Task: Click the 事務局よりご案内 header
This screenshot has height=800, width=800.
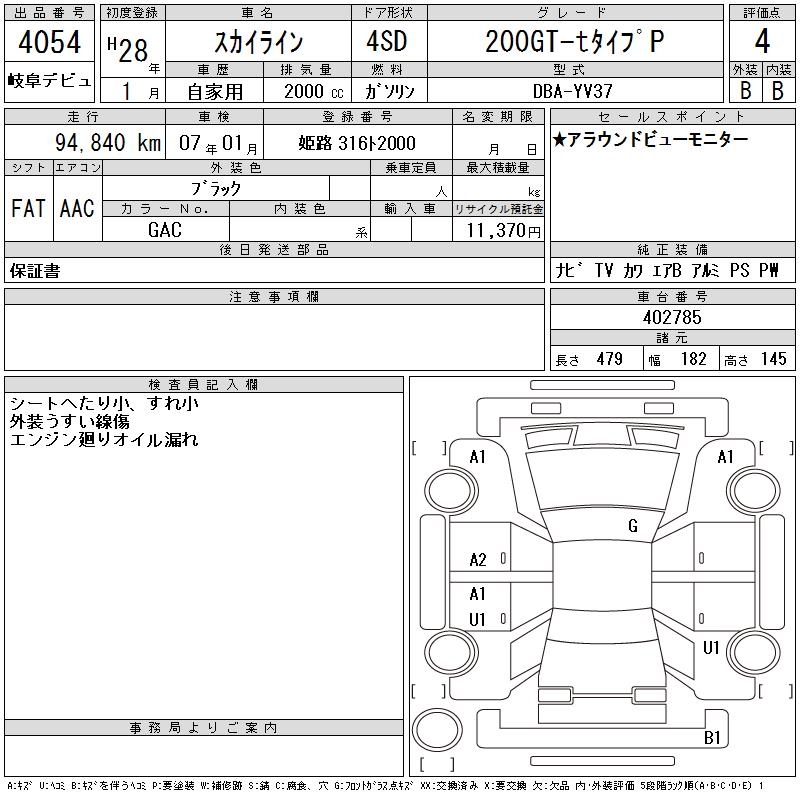Action: pos(204,728)
